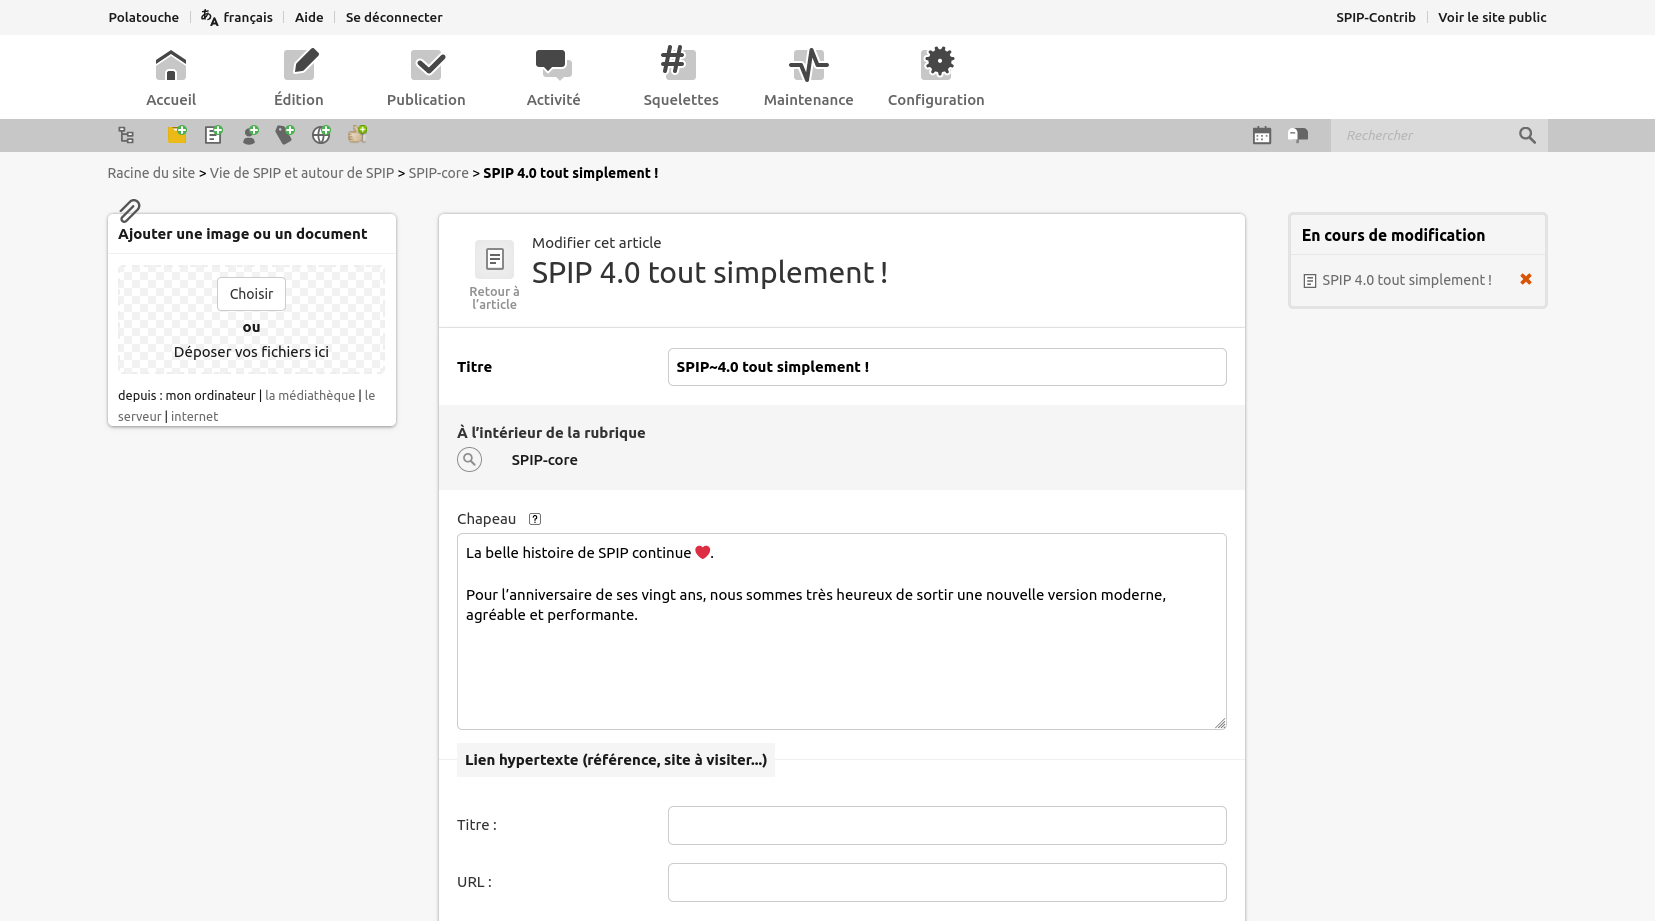Click the create new rubrique folder icon
Image resolution: width=1655 pixels, height=921 pixels.
tap(177, 134)
